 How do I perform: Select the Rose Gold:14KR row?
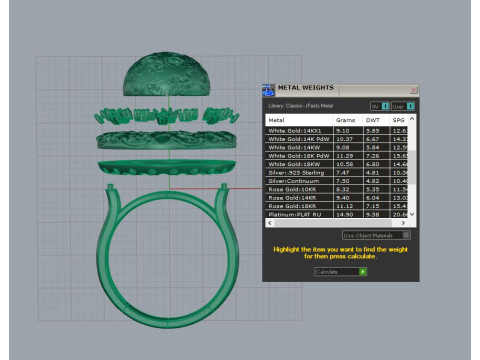[x=336, y=198]
